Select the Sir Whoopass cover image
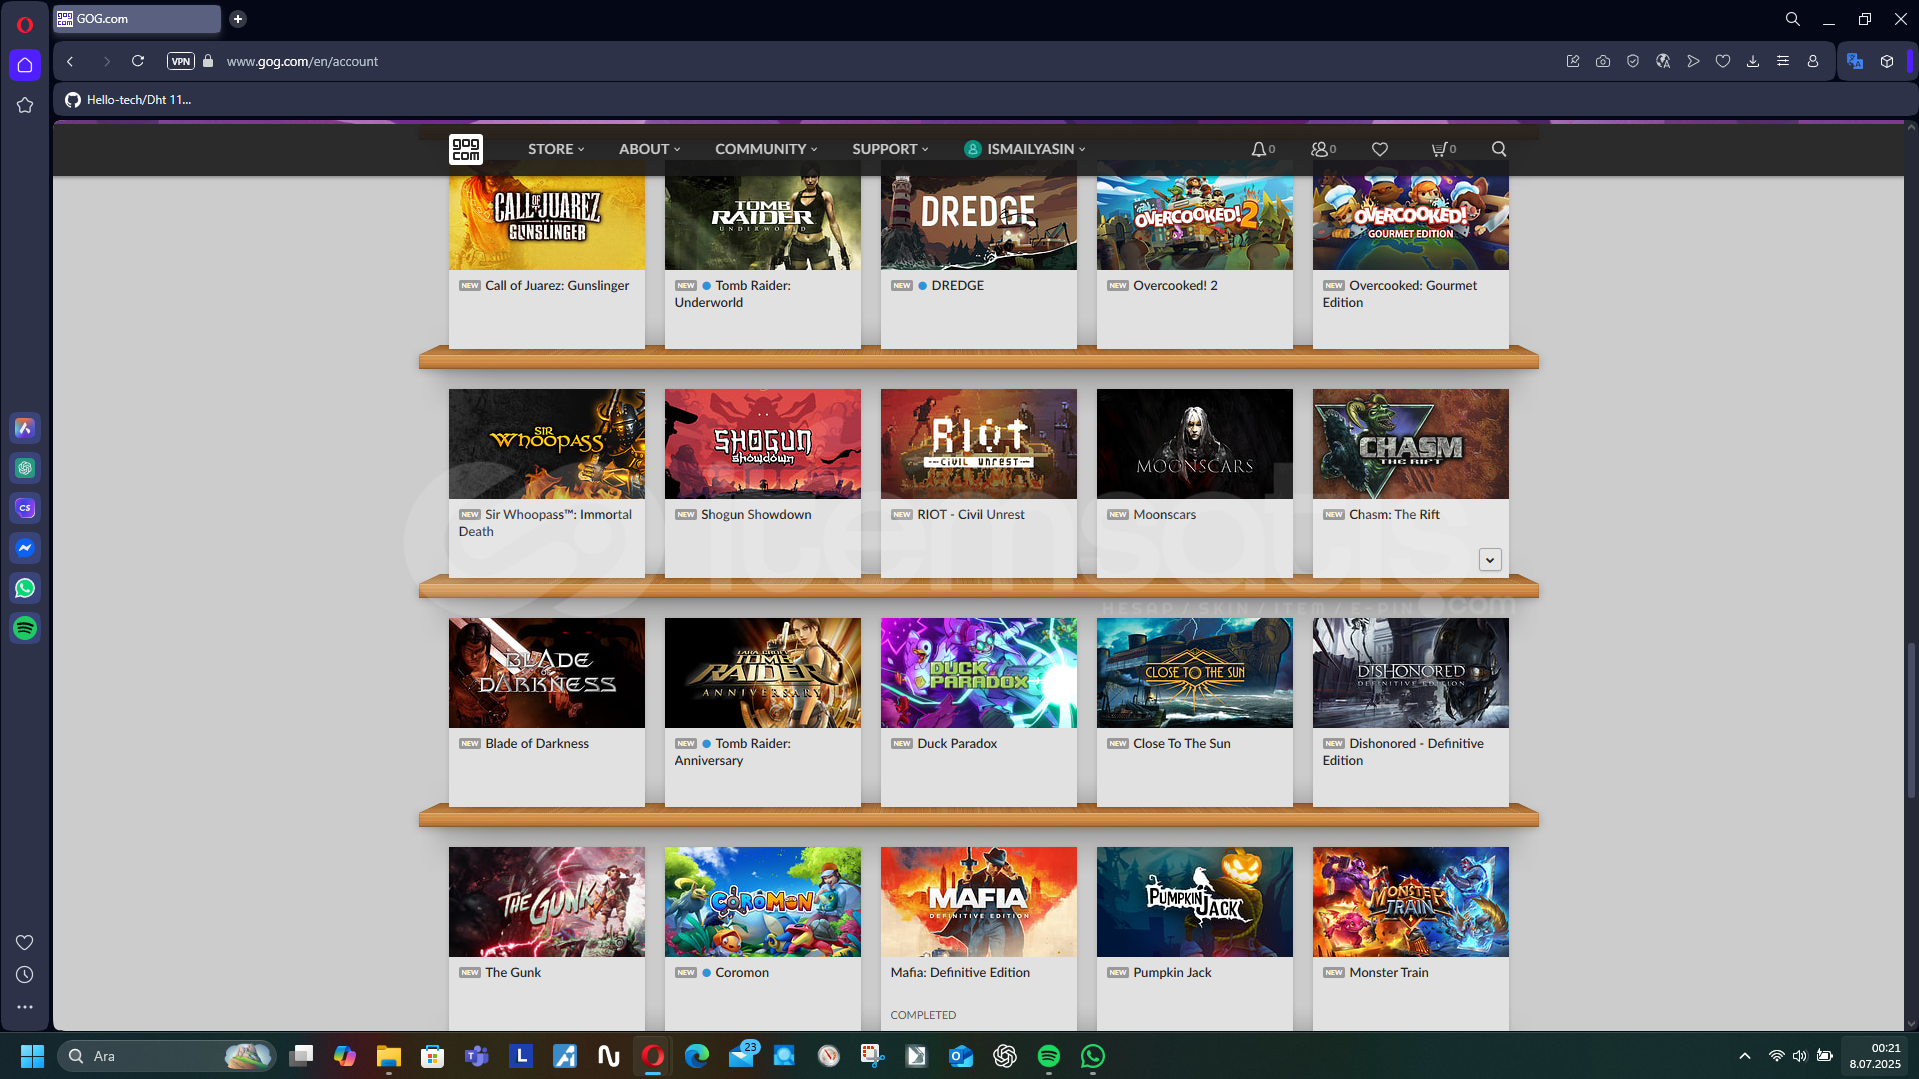The height and width of the screenshot is (1079, 1919). click(x=547, y=444)
